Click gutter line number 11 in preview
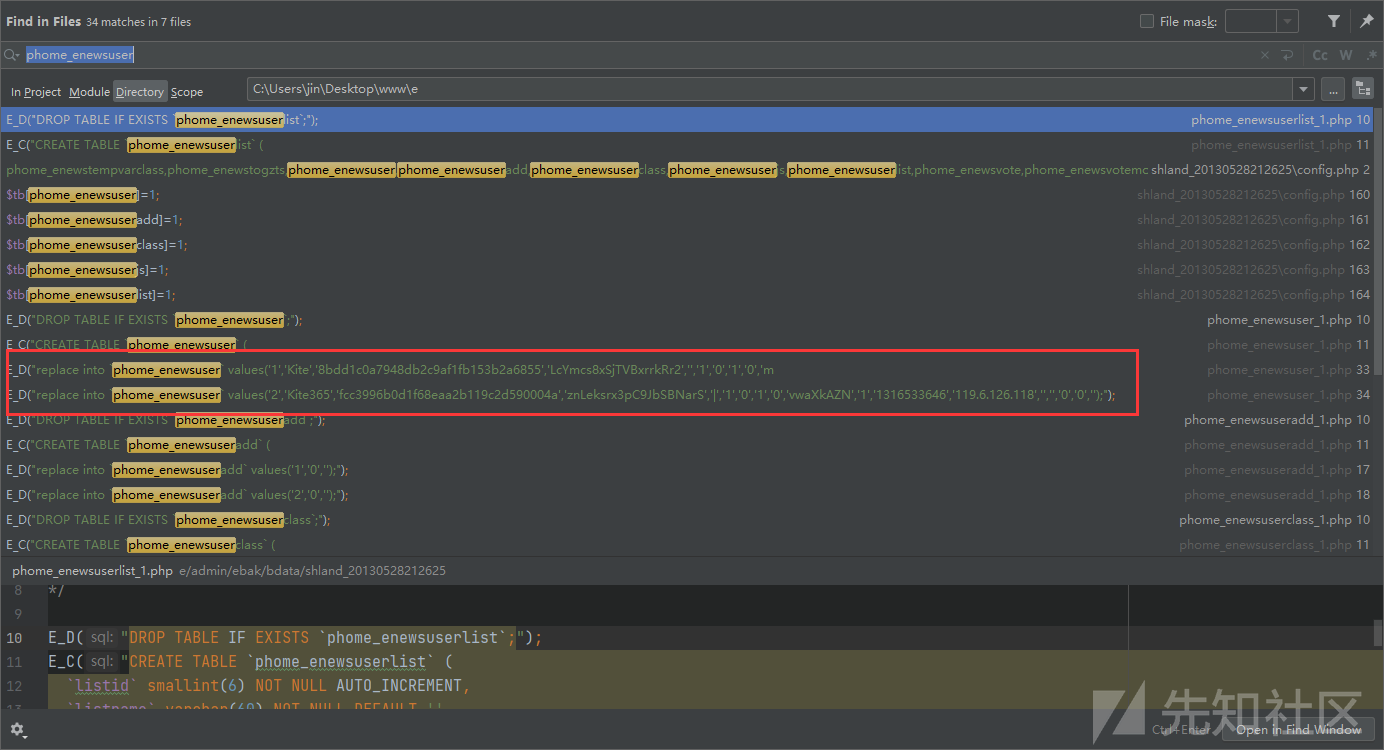 coord(14,662)
